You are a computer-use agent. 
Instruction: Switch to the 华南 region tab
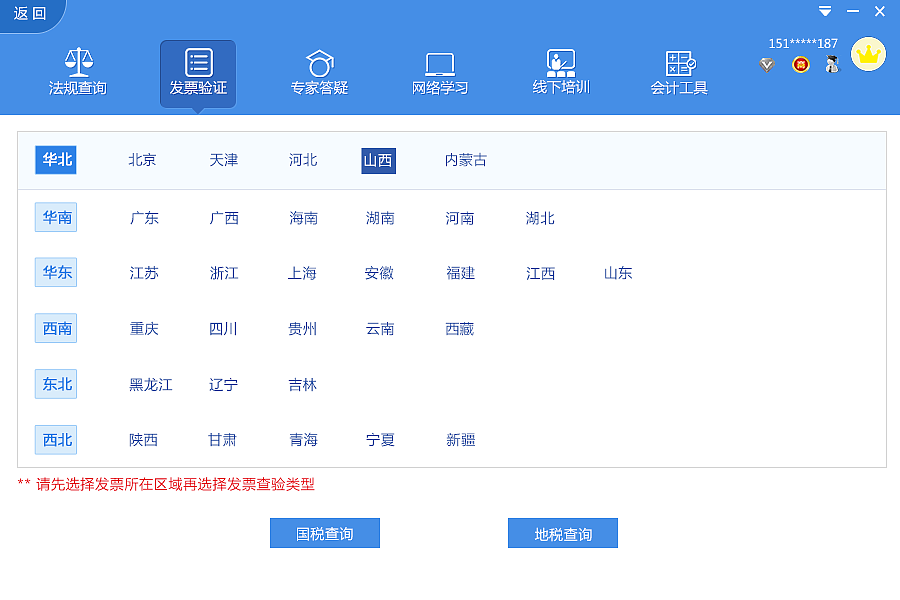point(56,216)
